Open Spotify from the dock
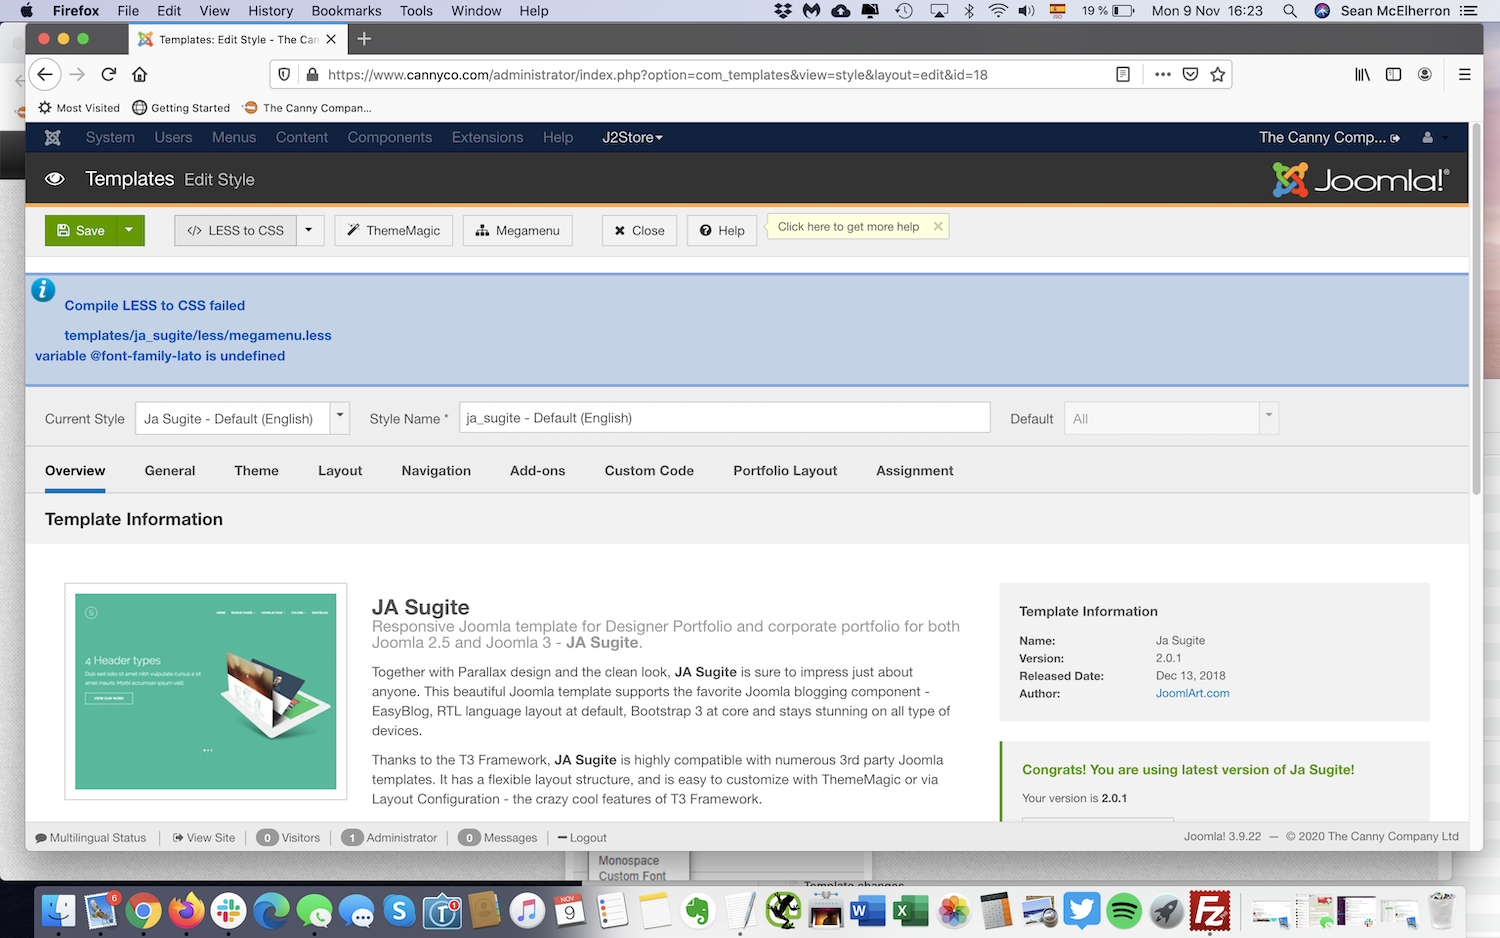 coord(1124,911)
